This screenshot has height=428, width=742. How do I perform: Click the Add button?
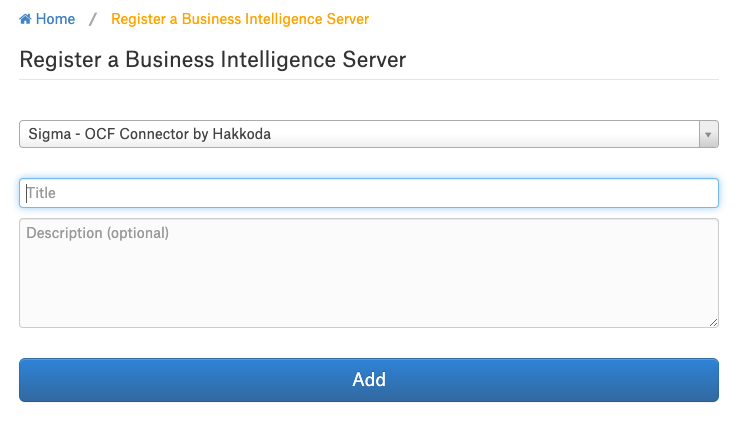point(369,380)
